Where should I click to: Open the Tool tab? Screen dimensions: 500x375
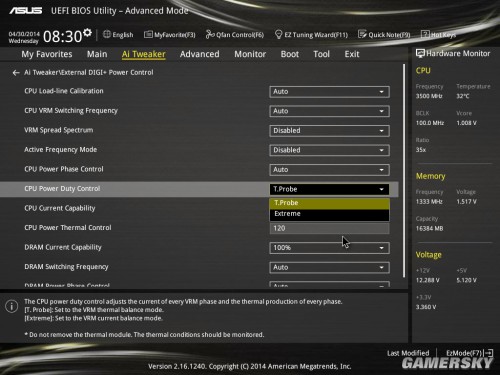(x=321, y=54)
